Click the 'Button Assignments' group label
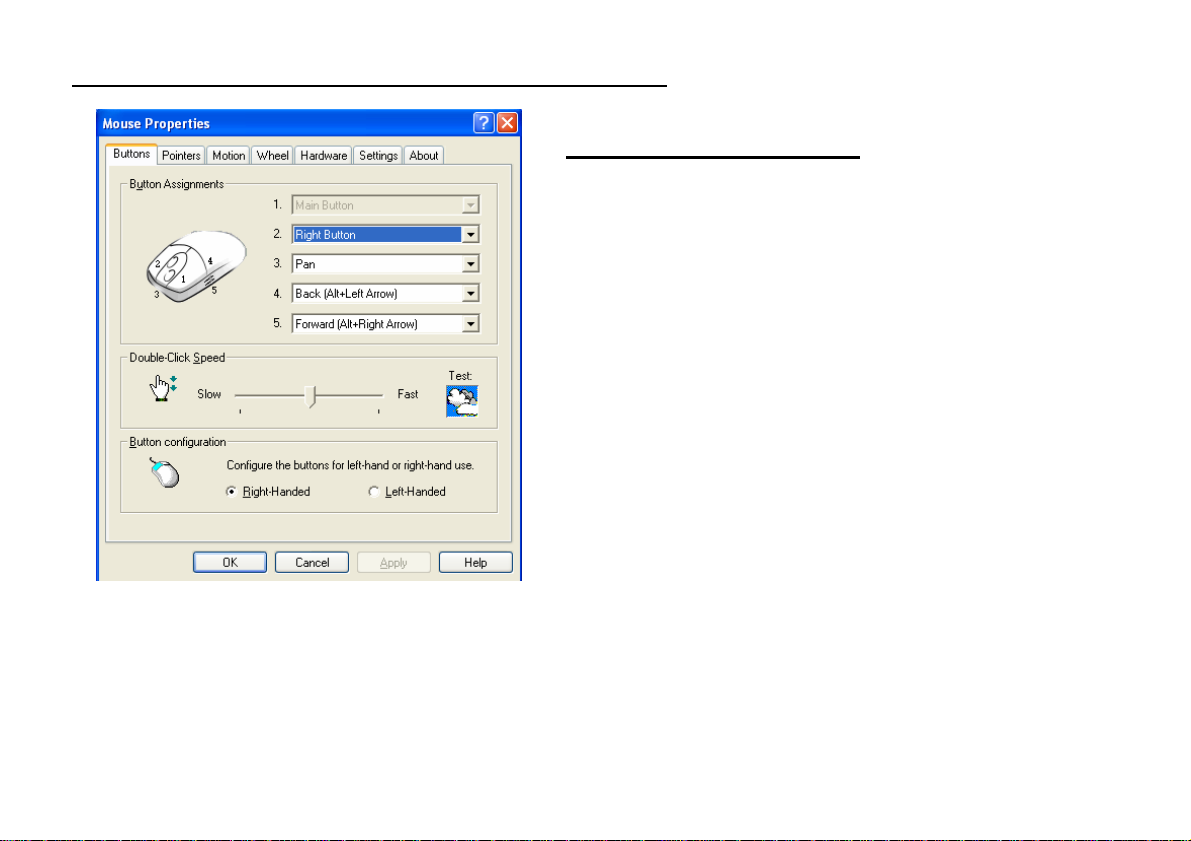The width and height of the screenshot is (1191, 841). point(177,184)
